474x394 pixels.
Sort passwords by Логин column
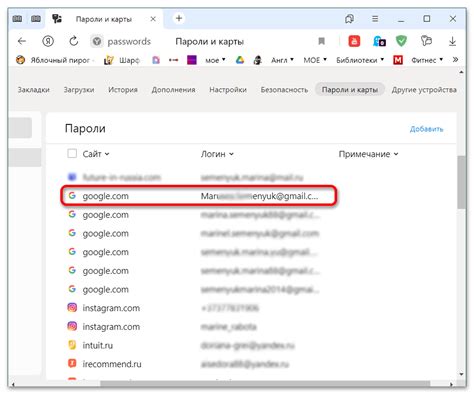tap(217, 154)
